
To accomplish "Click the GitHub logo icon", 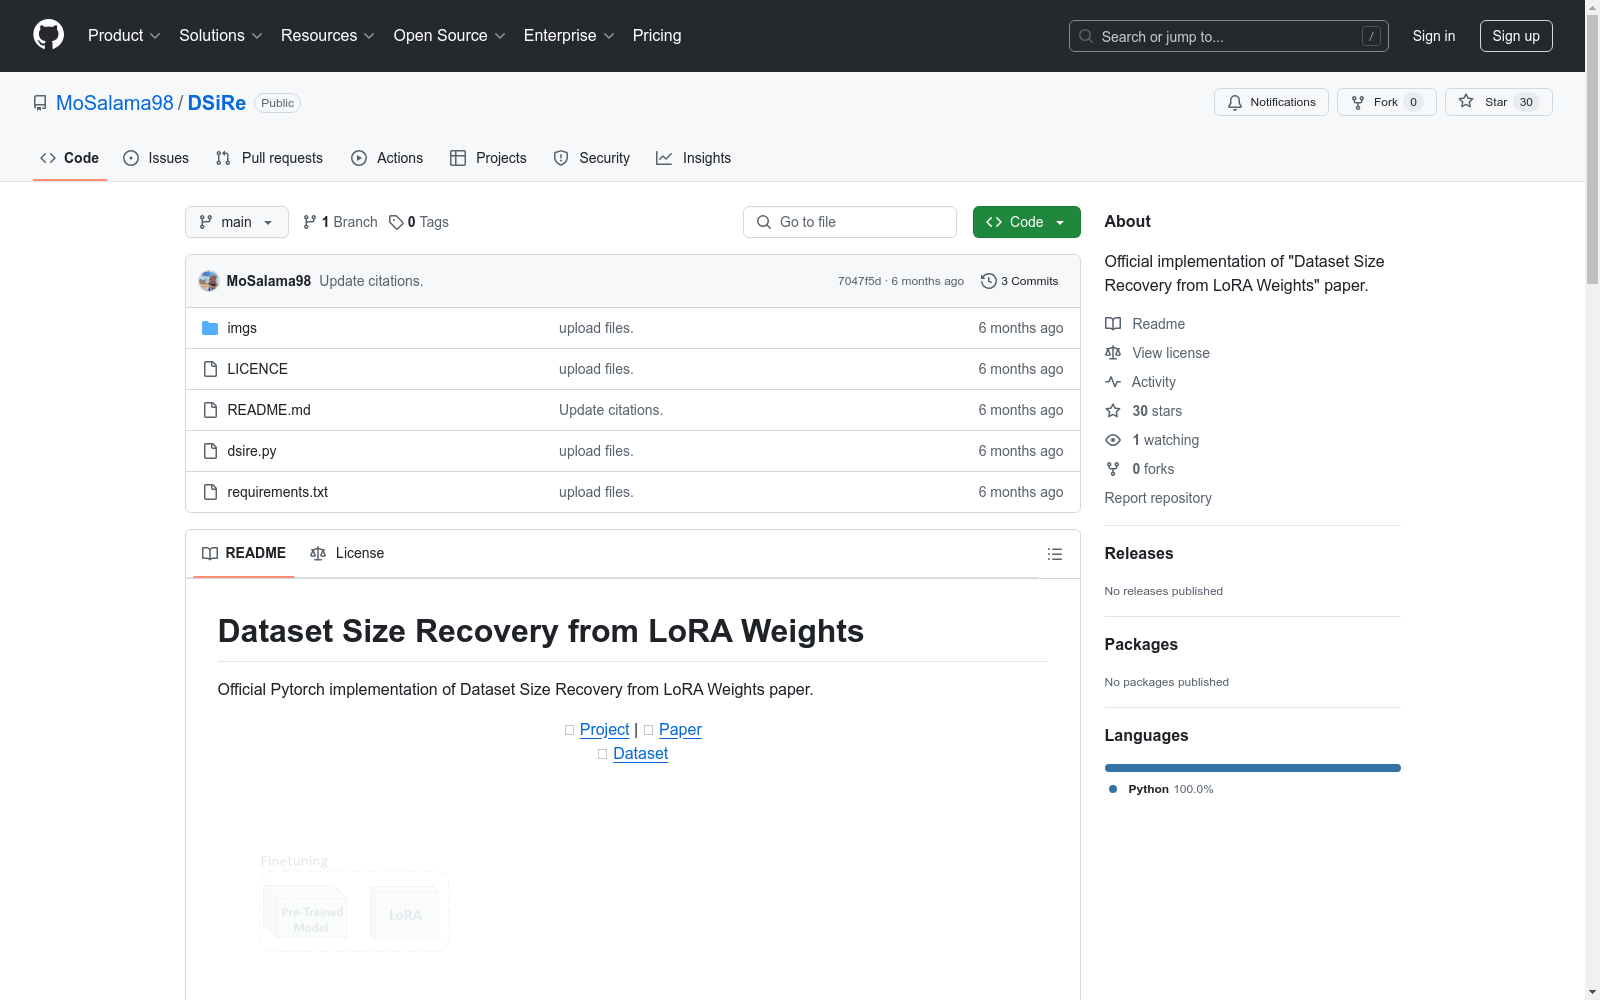I will coord(48,35).
